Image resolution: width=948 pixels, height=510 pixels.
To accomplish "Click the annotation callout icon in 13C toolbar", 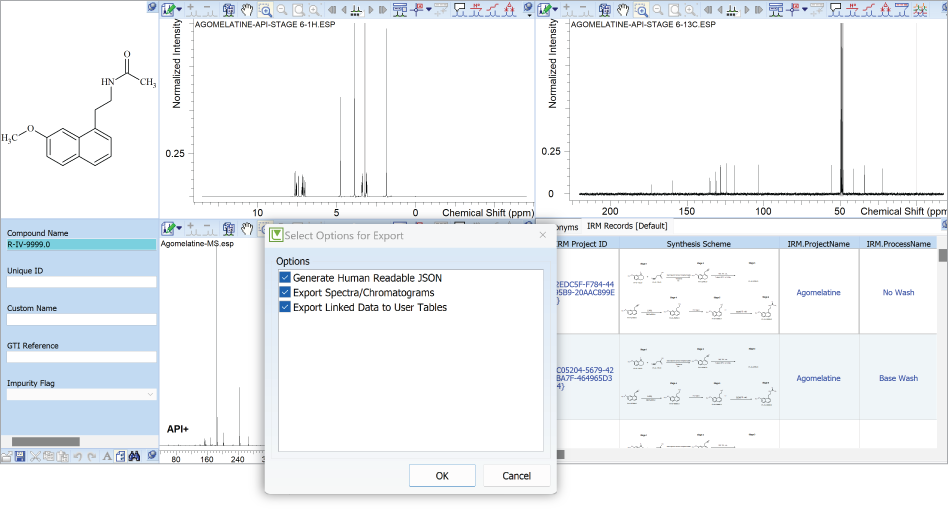I will 836,10.
